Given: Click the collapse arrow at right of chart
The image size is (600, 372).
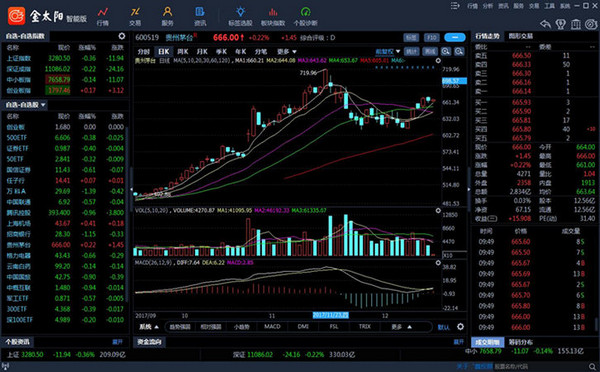Looking at the screenshot, I should tap(469, 189).
